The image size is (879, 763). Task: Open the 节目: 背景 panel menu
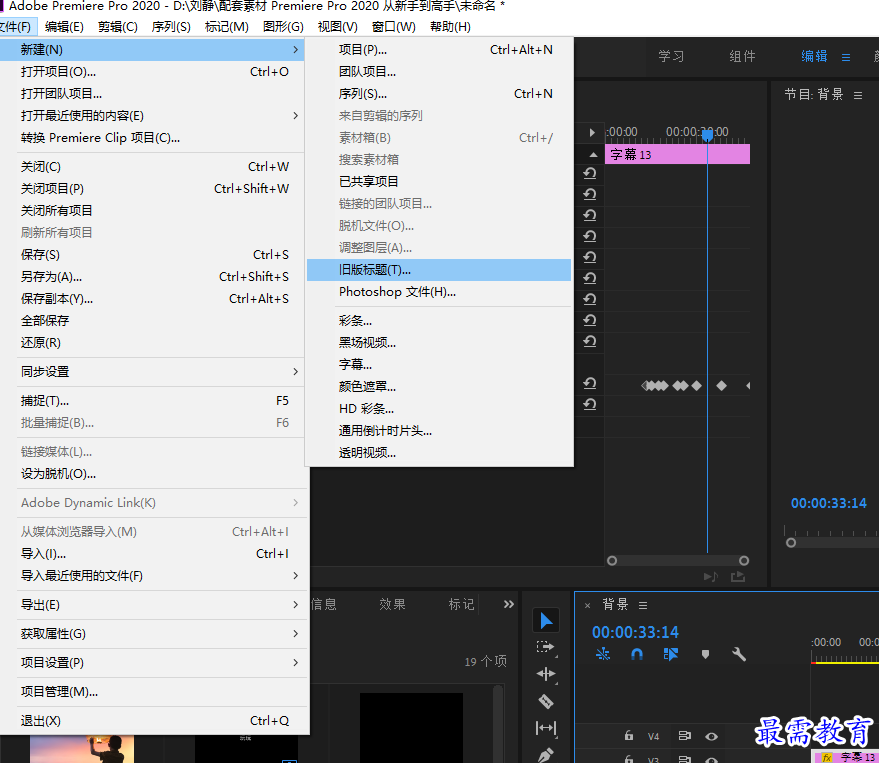(x=858, y=95)
